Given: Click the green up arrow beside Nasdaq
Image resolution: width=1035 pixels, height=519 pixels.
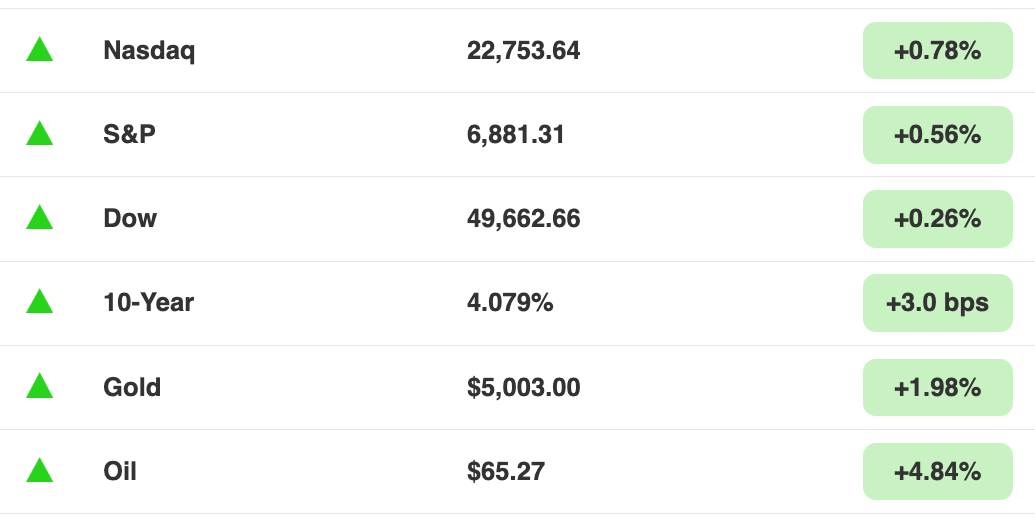Looking at the screenshot, I should 40,50.
